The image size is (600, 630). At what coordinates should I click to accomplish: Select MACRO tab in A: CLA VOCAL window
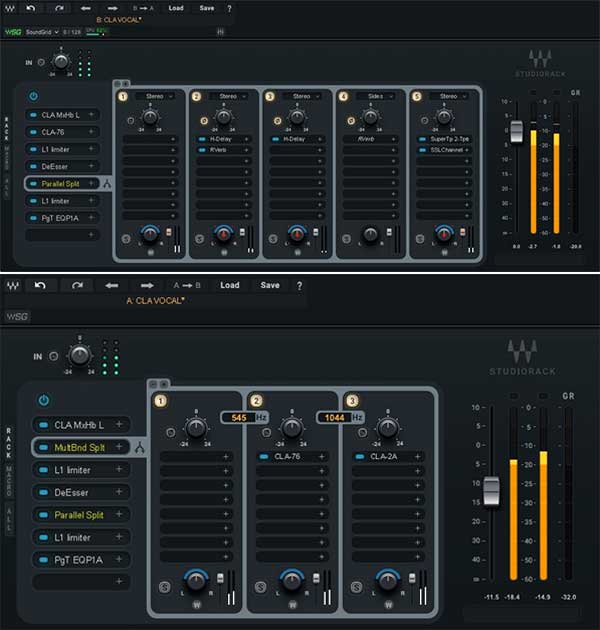pos(8,481)
